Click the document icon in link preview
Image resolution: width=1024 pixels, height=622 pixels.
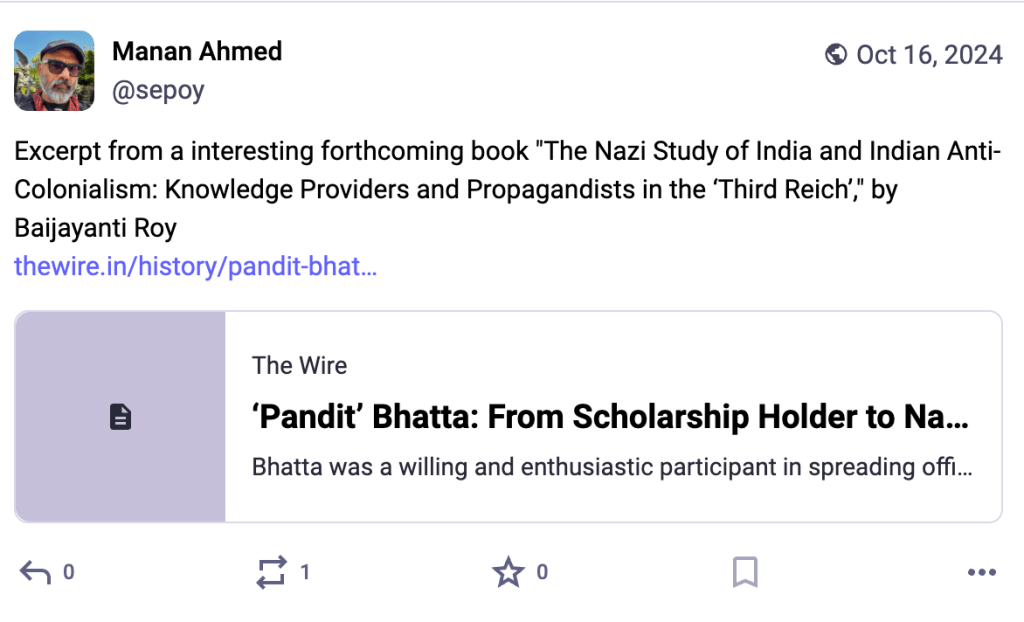(120, 417)
